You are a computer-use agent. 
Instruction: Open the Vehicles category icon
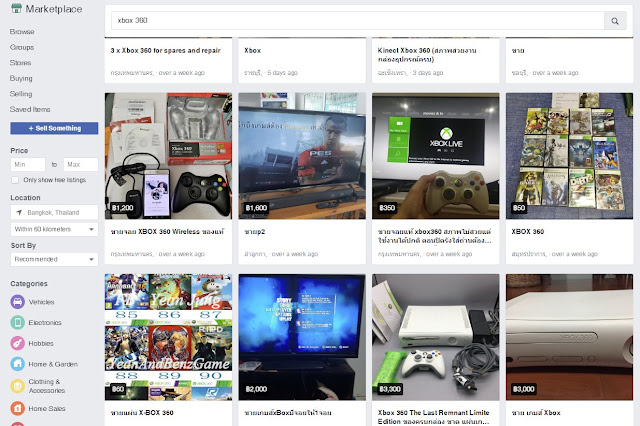18,302
